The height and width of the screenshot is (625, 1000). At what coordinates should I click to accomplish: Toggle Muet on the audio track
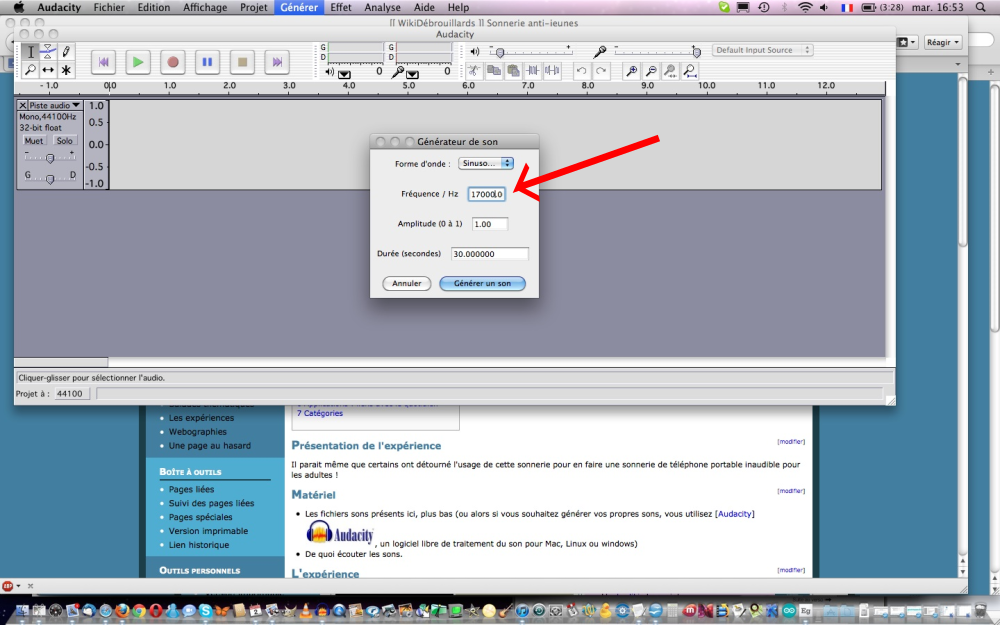pos(34,141)
